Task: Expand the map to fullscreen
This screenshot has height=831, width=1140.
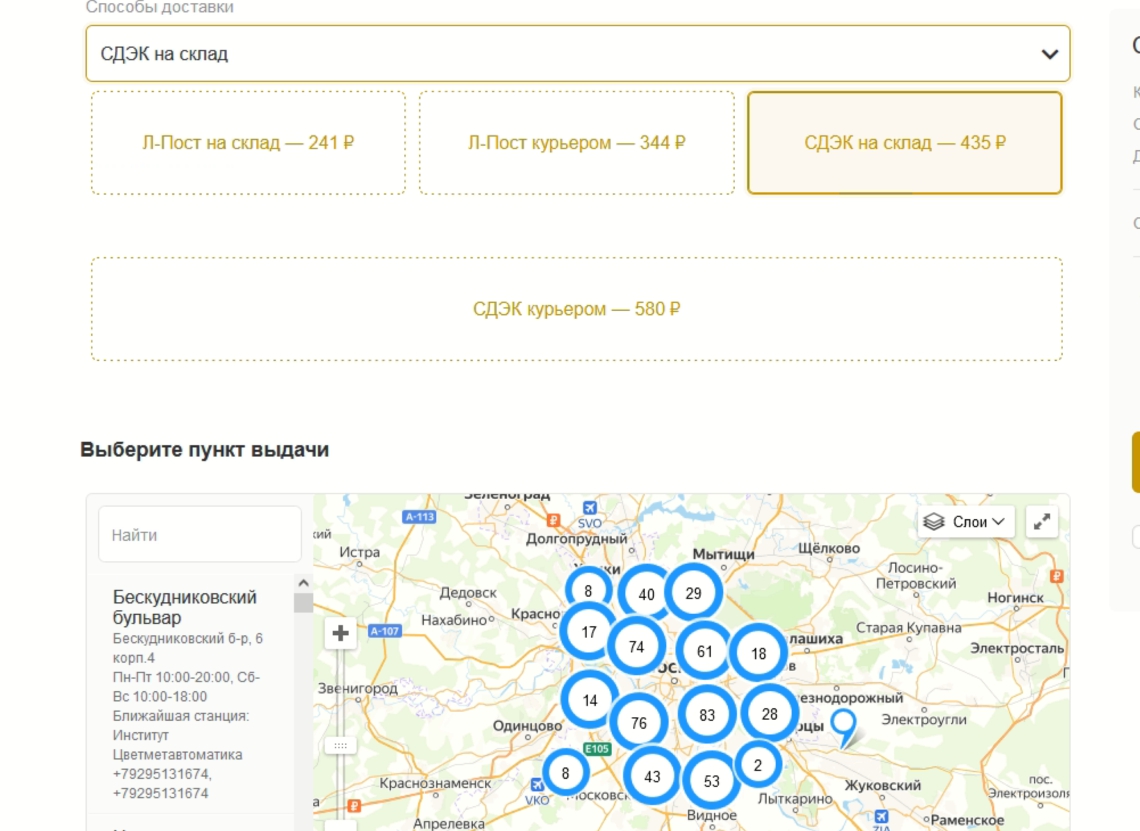Action: coord(1042,521)
